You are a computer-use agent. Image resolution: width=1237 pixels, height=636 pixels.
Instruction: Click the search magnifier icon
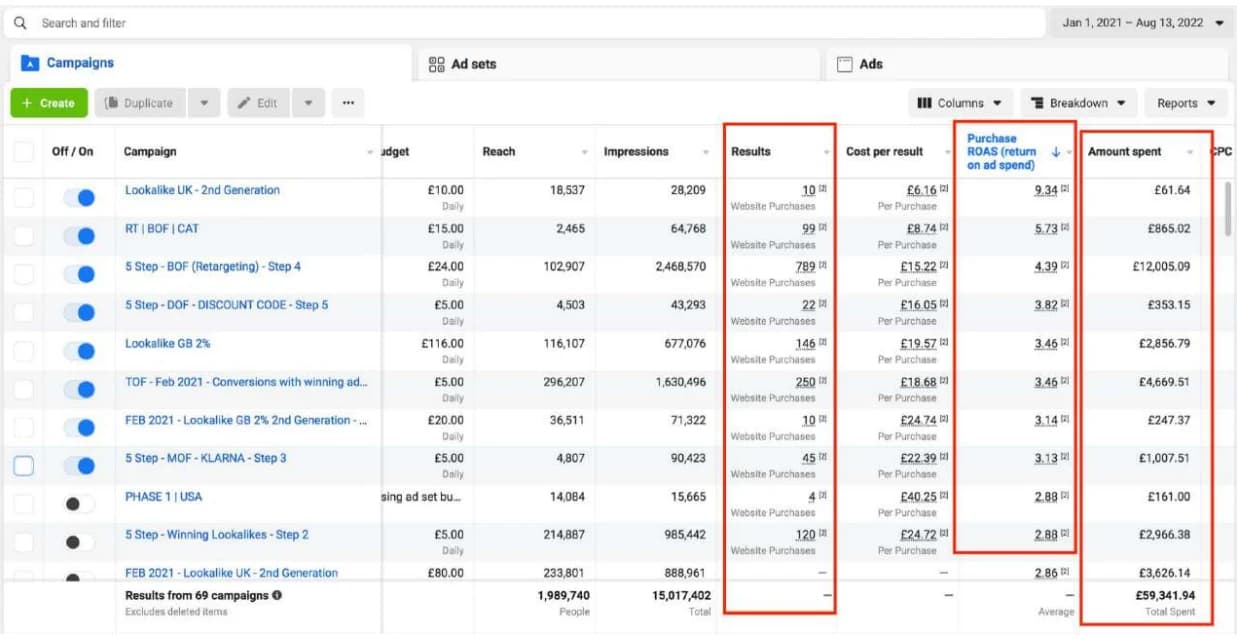pos(20,22)
